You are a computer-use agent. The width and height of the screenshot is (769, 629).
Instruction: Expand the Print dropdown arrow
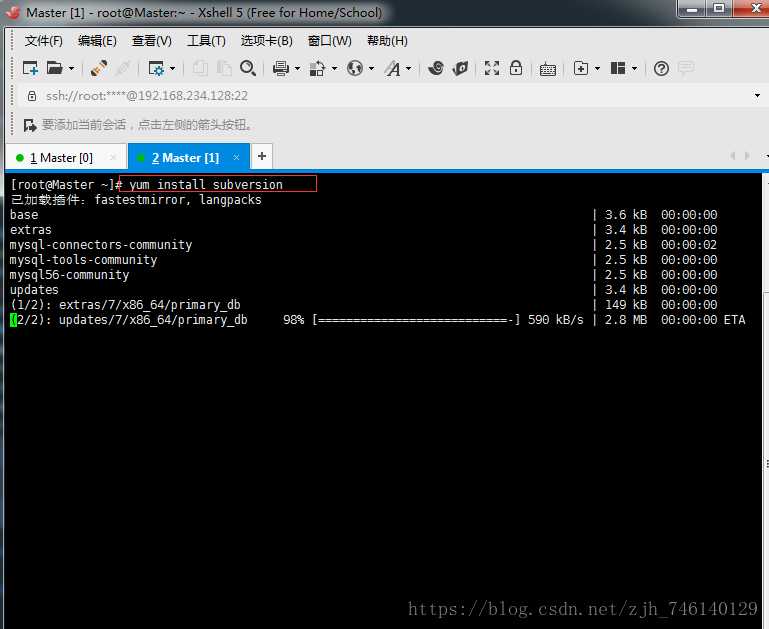pos(297,68)
